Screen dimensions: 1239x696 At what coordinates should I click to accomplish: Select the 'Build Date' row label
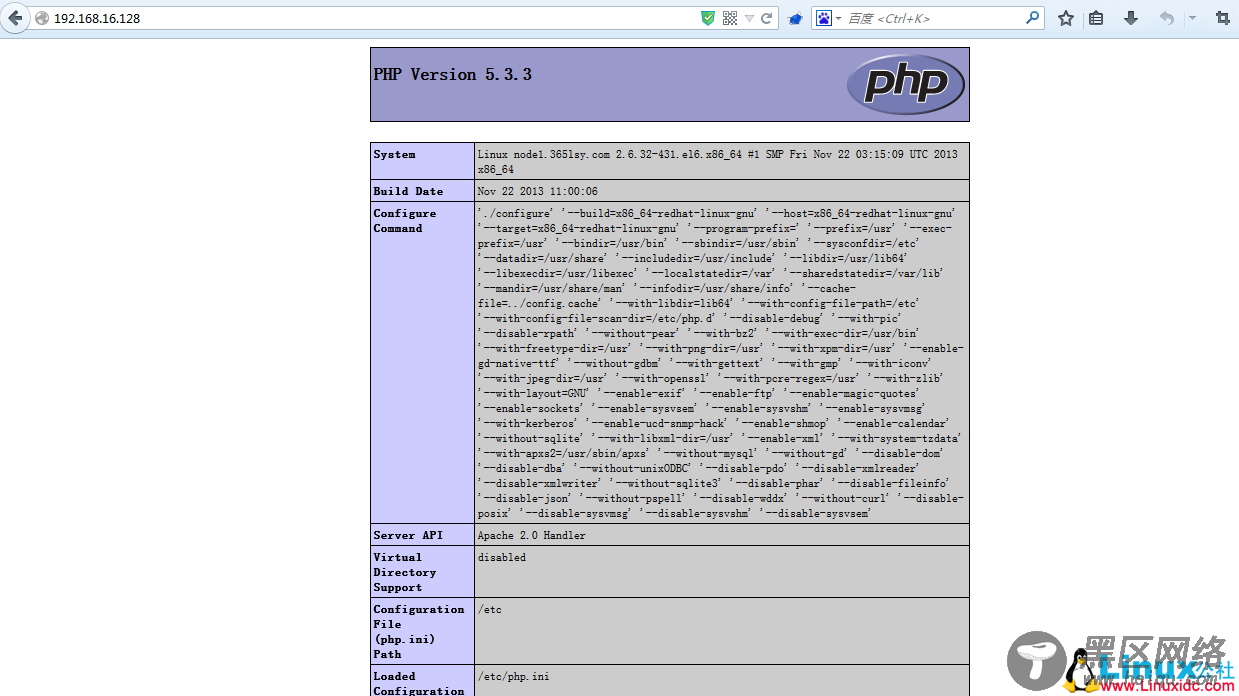coord(408,191)
